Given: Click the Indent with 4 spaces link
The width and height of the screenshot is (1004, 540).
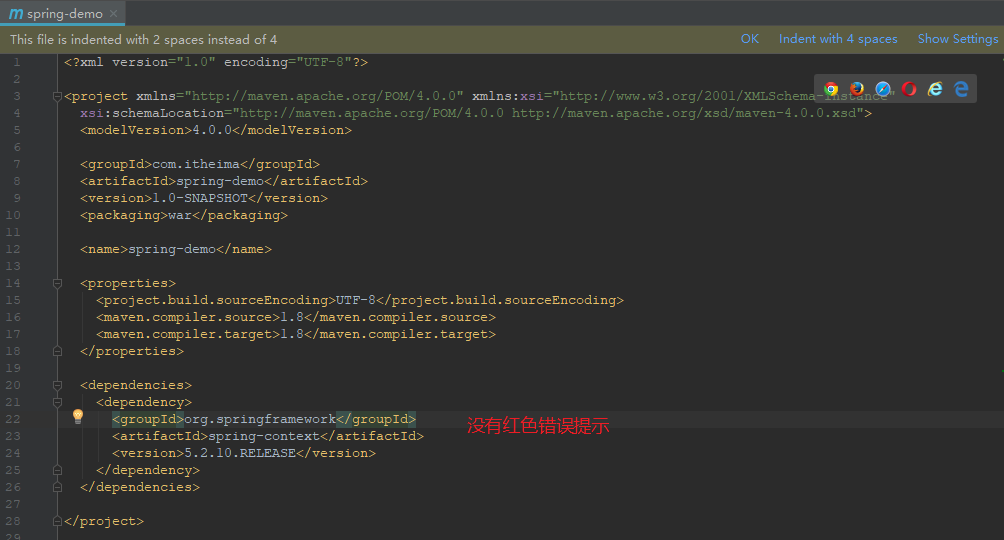Looking at the screenshot, I should (x=838, y=39).
